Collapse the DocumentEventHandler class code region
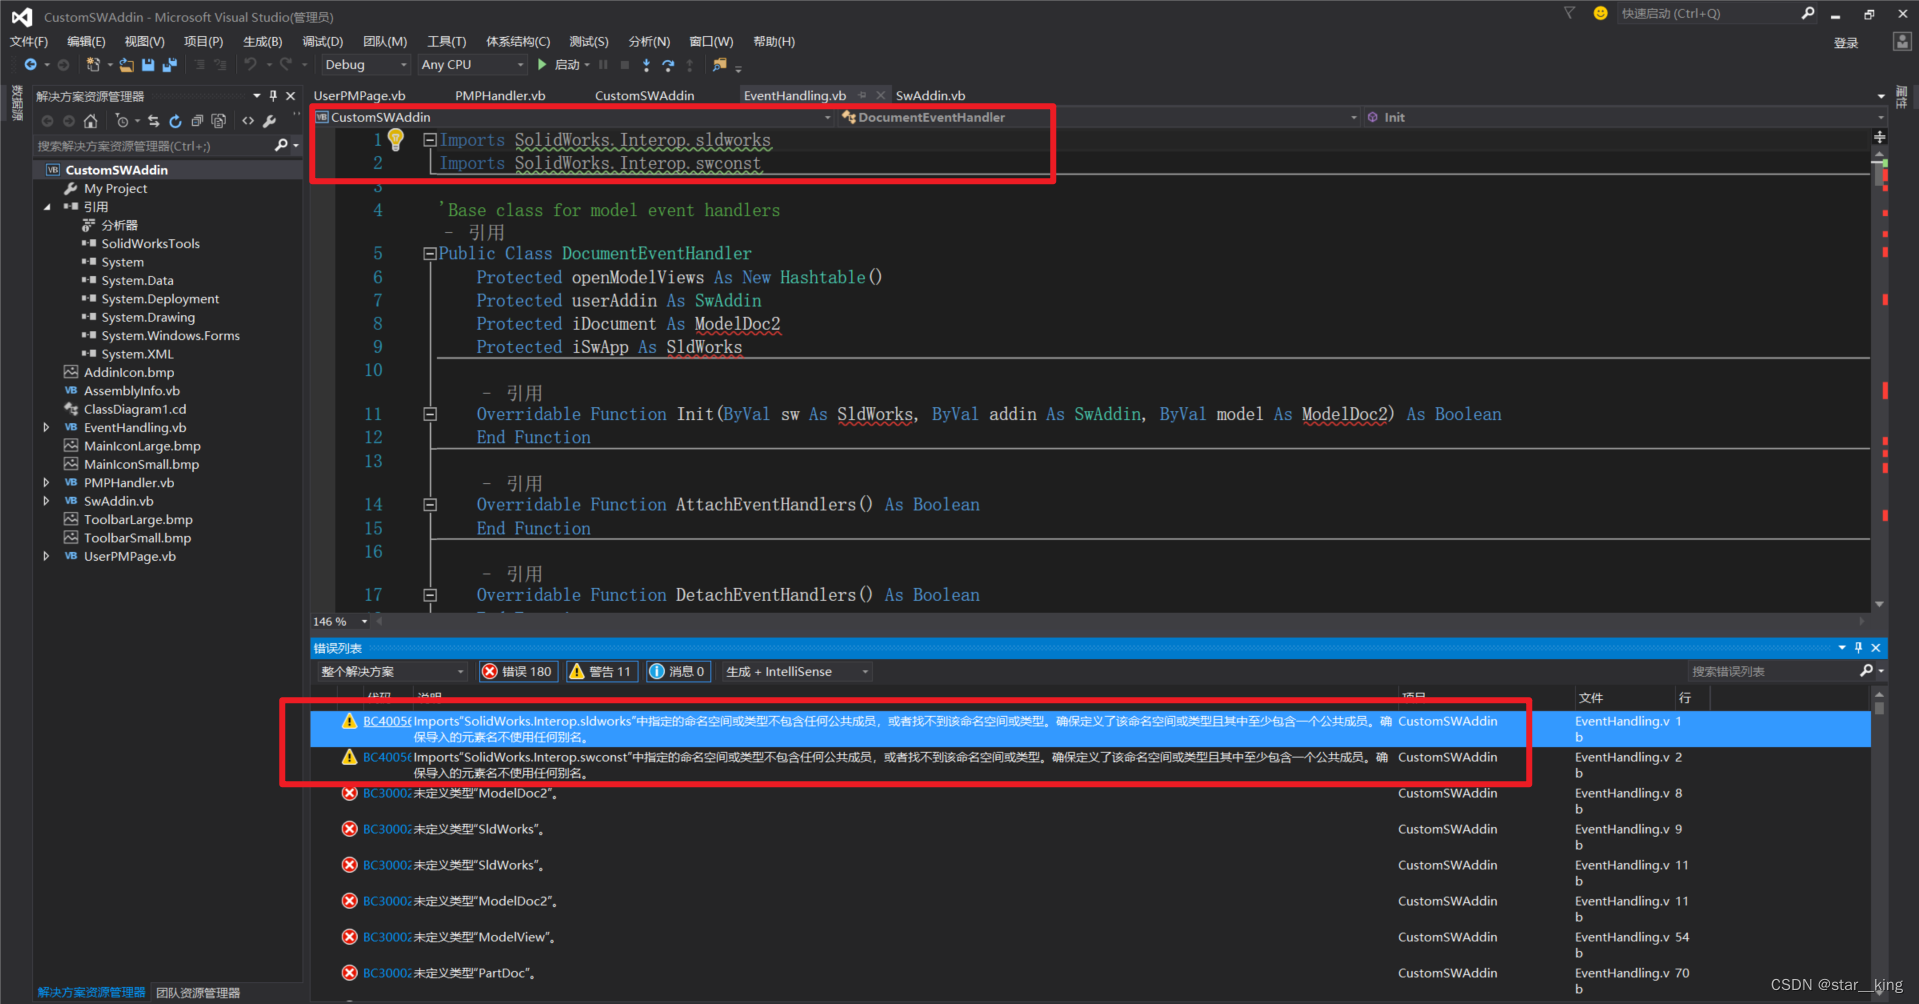This screenshot has width=1919, height=1004. coord(430,254)
